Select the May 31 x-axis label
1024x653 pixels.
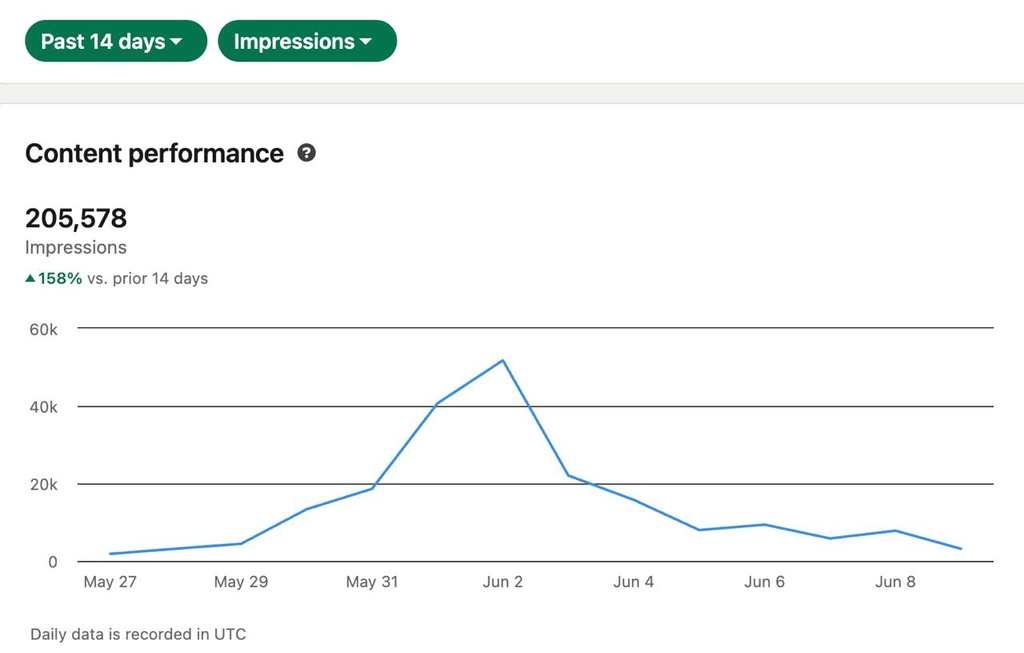[372, 582]
